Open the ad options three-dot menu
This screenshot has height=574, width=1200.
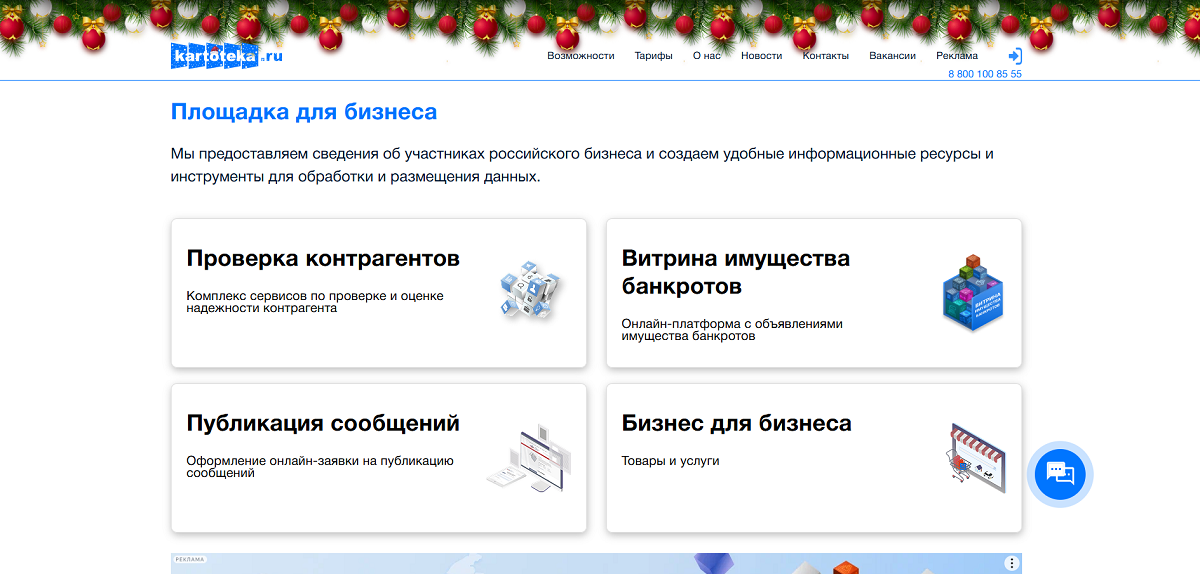pos(1011,563)
